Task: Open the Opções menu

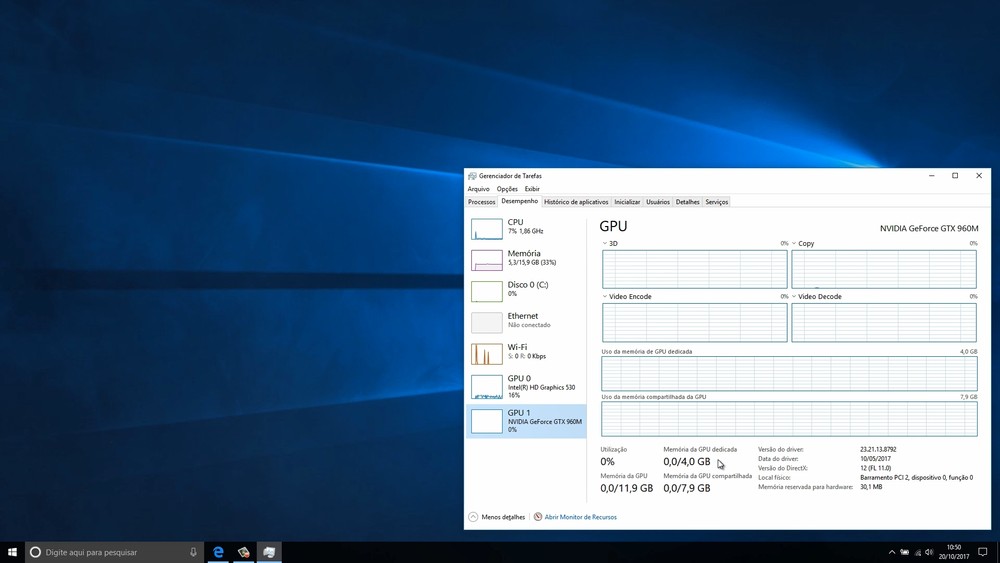Action: 507,189
